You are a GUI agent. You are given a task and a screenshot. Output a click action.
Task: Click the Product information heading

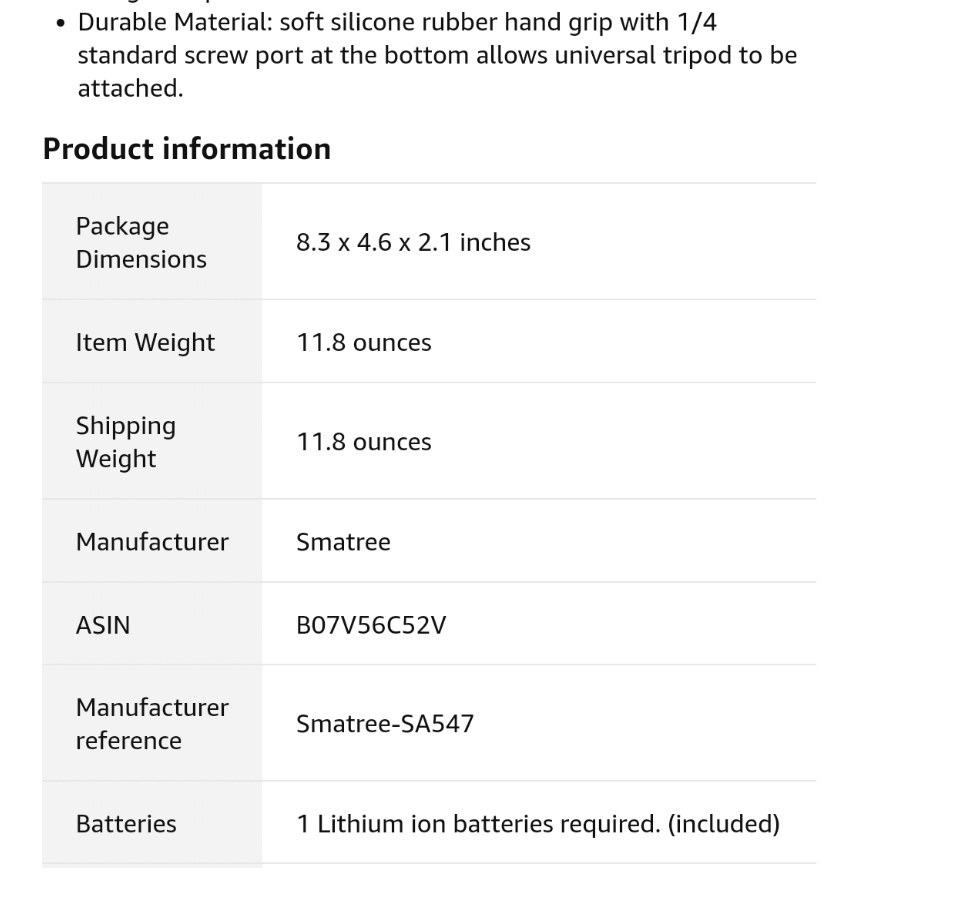click(x=186, y=149)
